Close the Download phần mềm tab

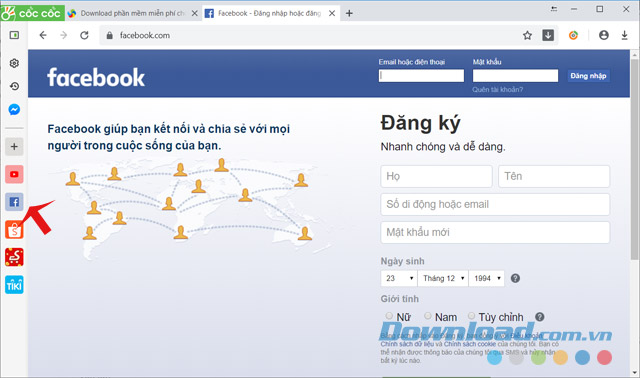[x=195, y=13]
